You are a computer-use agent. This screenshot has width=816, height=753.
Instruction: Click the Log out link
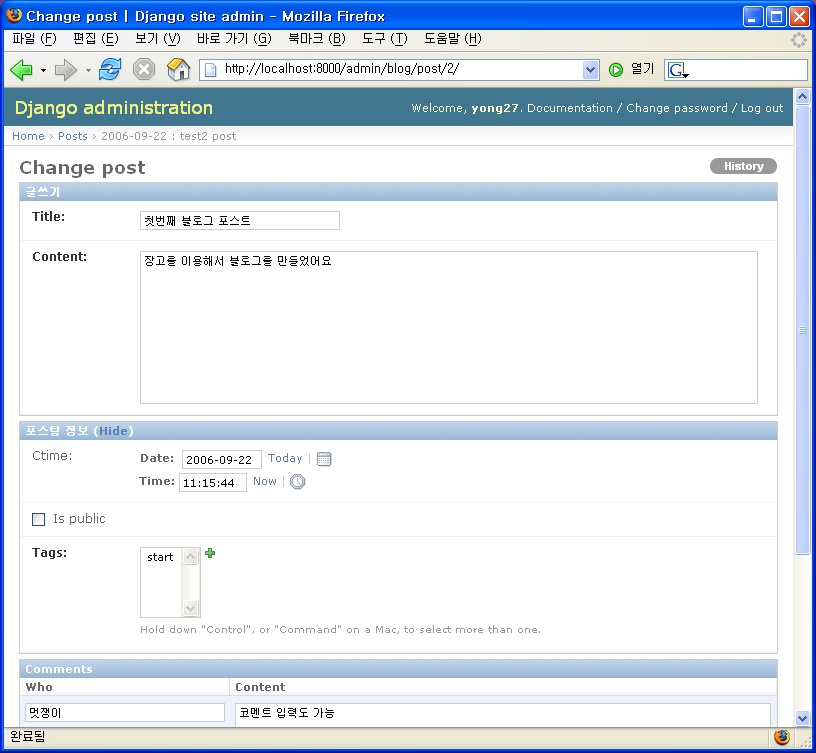(762, 108)
